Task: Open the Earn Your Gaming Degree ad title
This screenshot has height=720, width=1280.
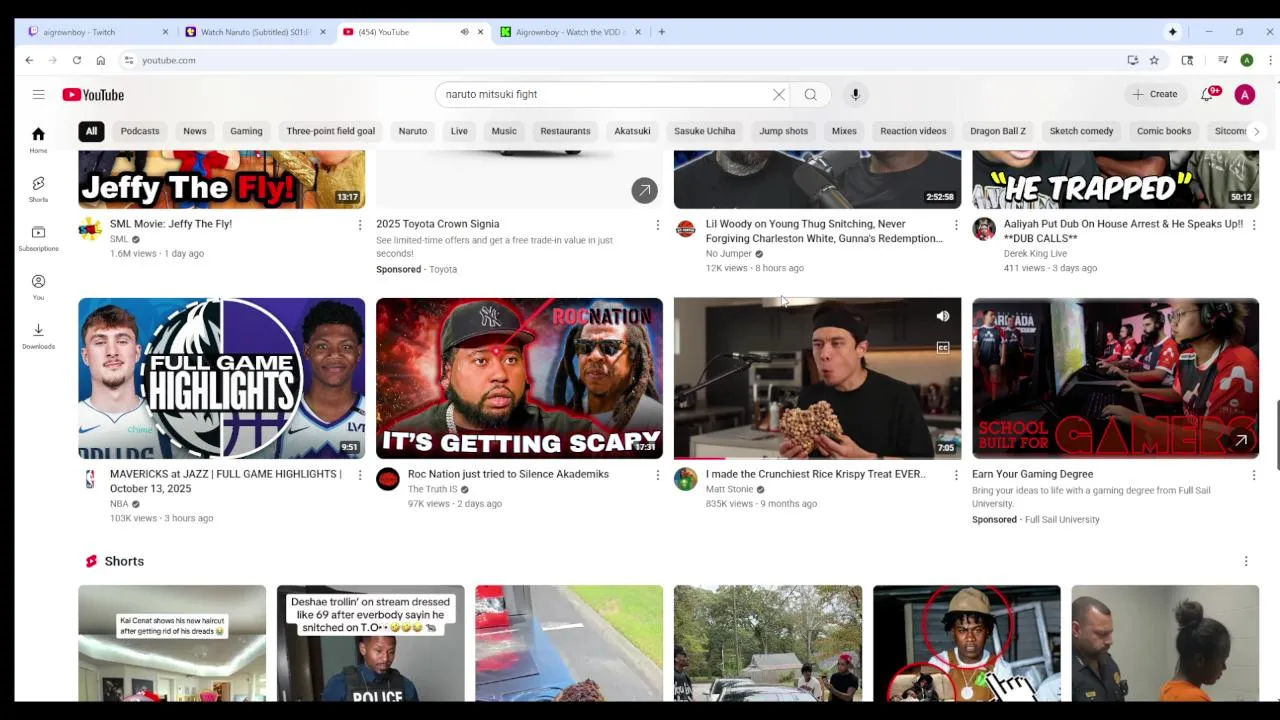Action: tap(1032, 474)
